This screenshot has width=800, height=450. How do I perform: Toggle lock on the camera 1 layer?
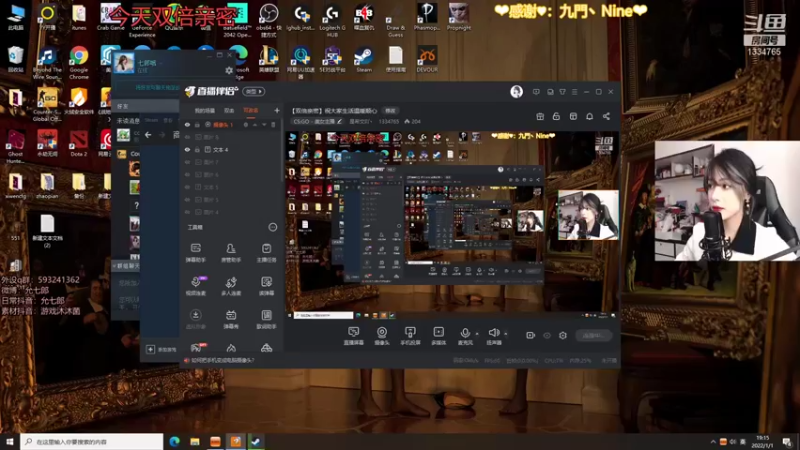coord(197,124)
